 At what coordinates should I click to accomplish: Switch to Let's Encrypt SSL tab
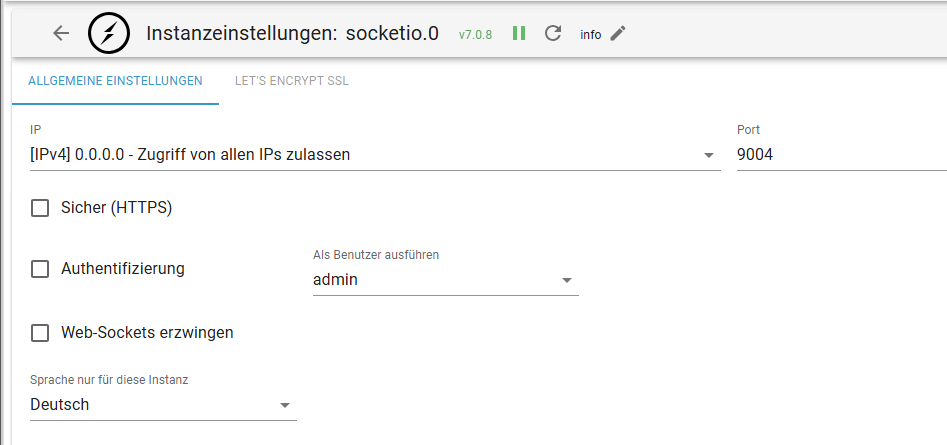point(291,81)
